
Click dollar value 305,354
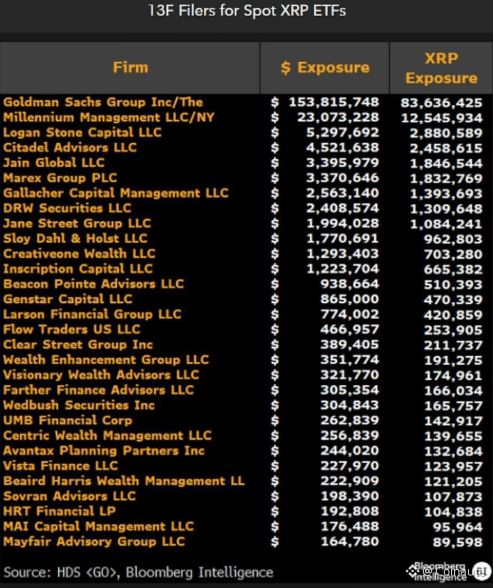349,390
